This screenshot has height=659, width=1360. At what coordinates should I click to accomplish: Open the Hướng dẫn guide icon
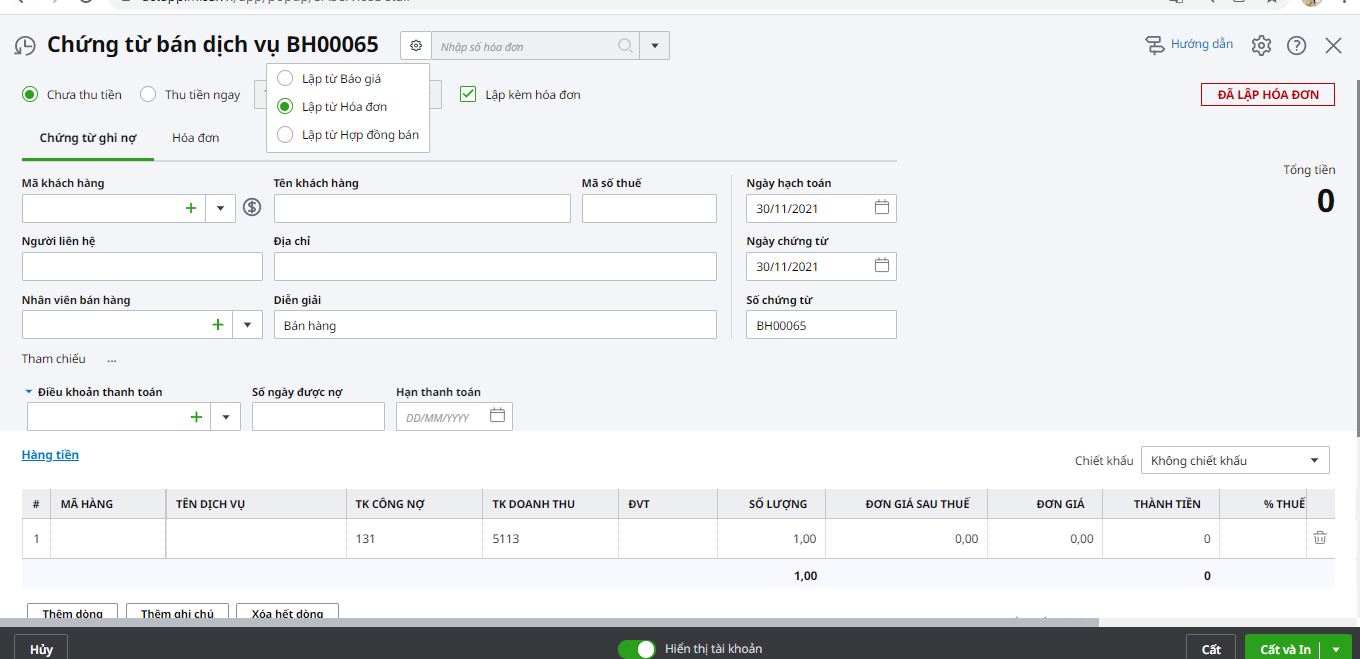pyautogui.click(x=1155, y=45)
